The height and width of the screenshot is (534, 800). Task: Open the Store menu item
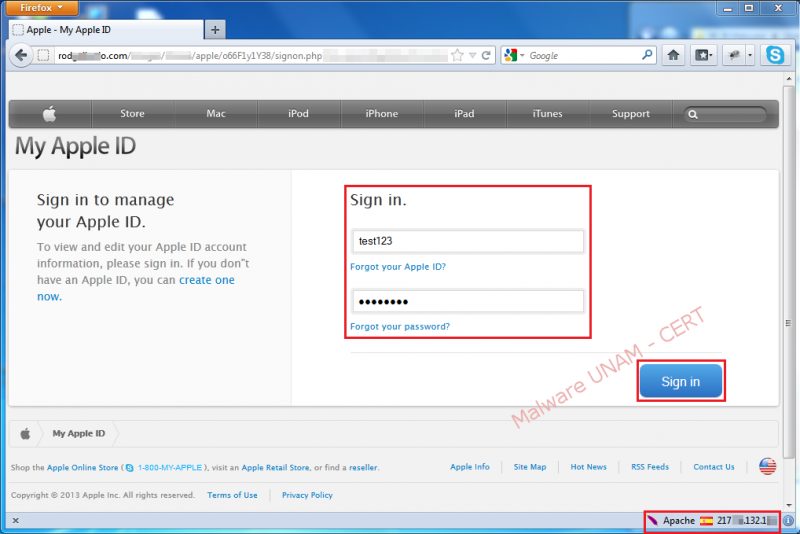coord(133,114)
